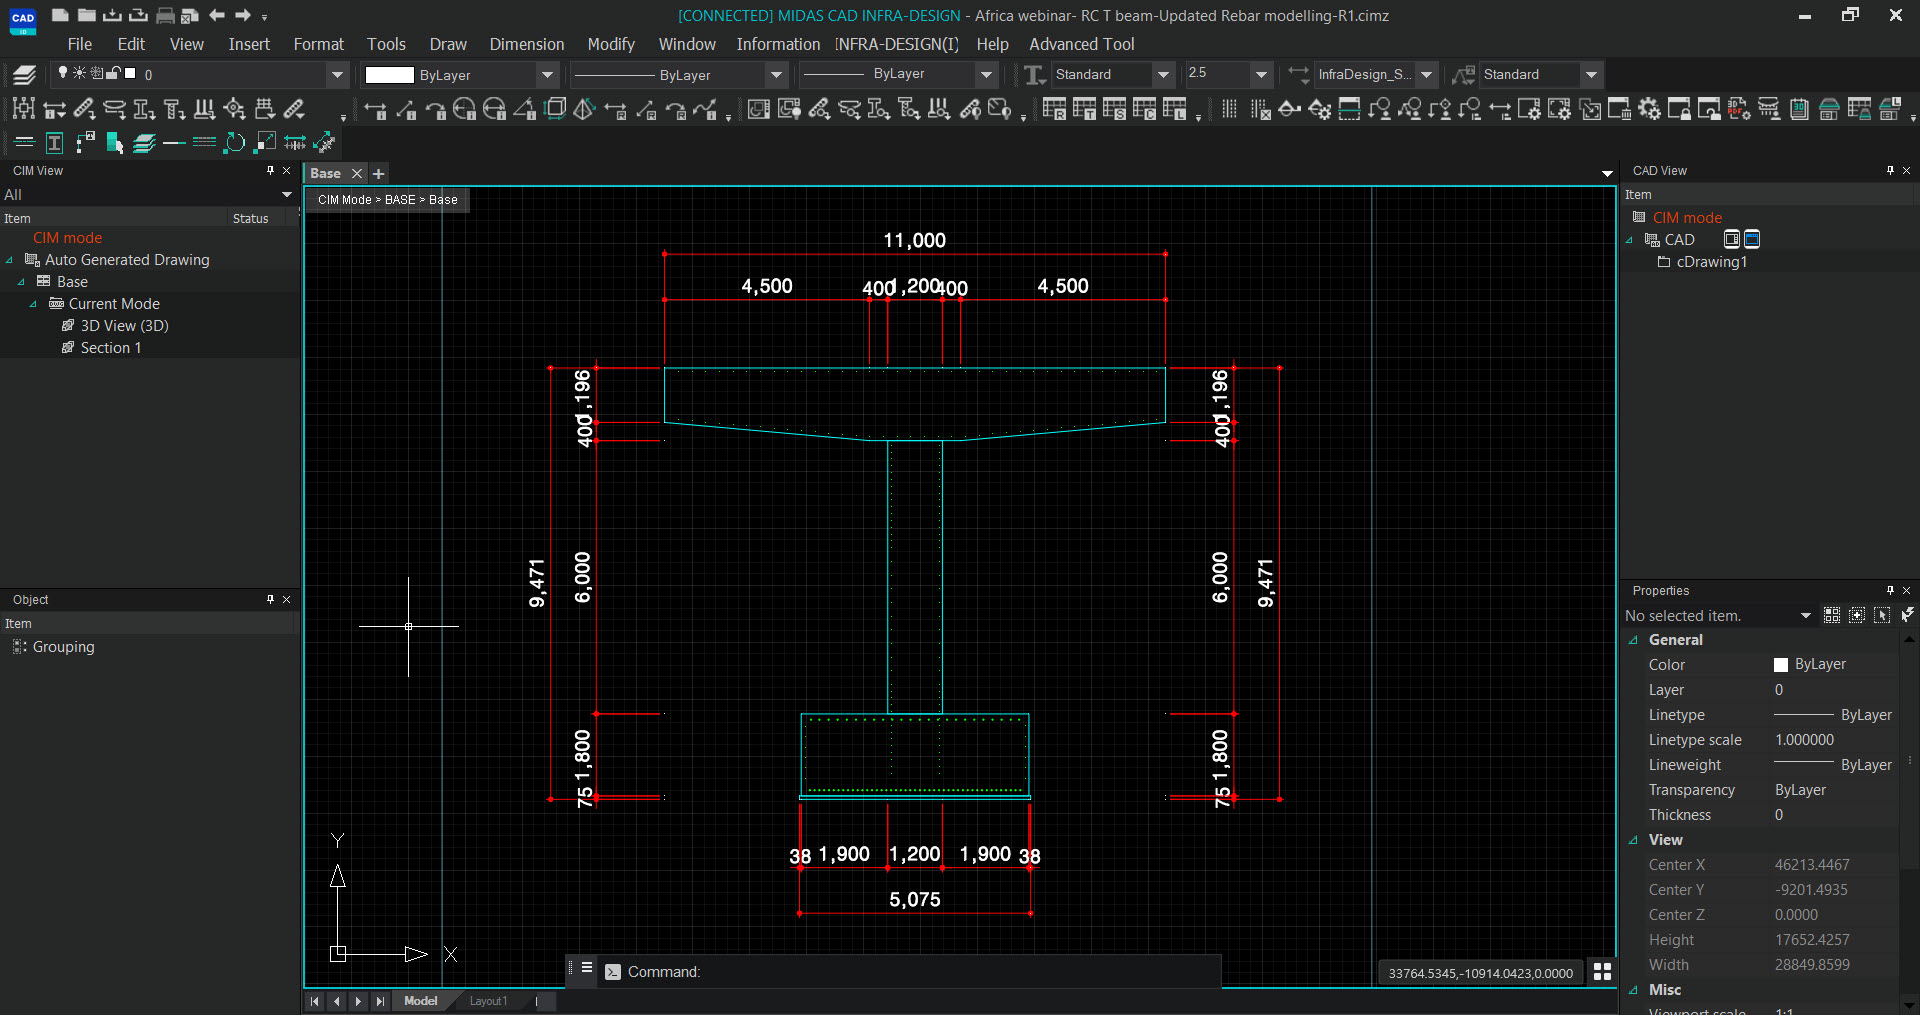Open the Layer manager stacked-layers icon
This screenshot has width=1920, height=1015.
tap(25, 74)
